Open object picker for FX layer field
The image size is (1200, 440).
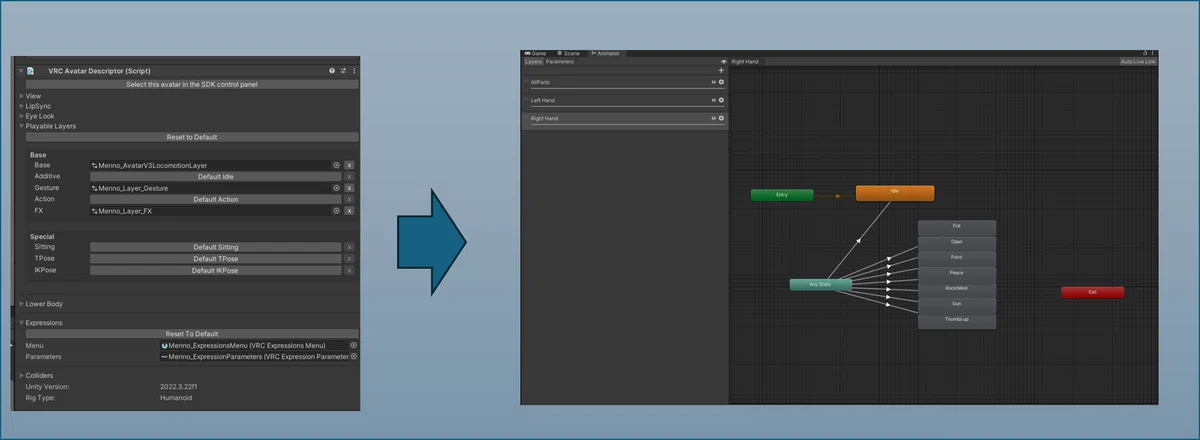pyautogui.click(x=336, y=211)
